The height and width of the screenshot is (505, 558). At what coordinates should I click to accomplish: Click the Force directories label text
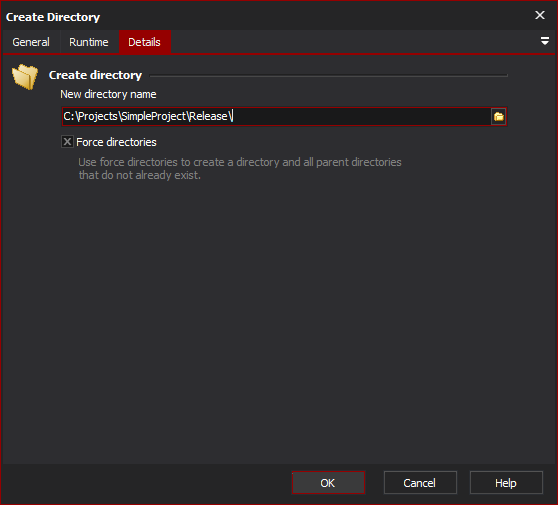pos(116,142)
